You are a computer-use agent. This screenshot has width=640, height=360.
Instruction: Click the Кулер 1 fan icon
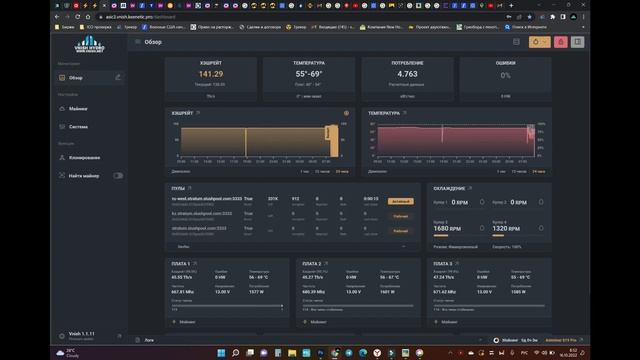[x=482, y=202]
